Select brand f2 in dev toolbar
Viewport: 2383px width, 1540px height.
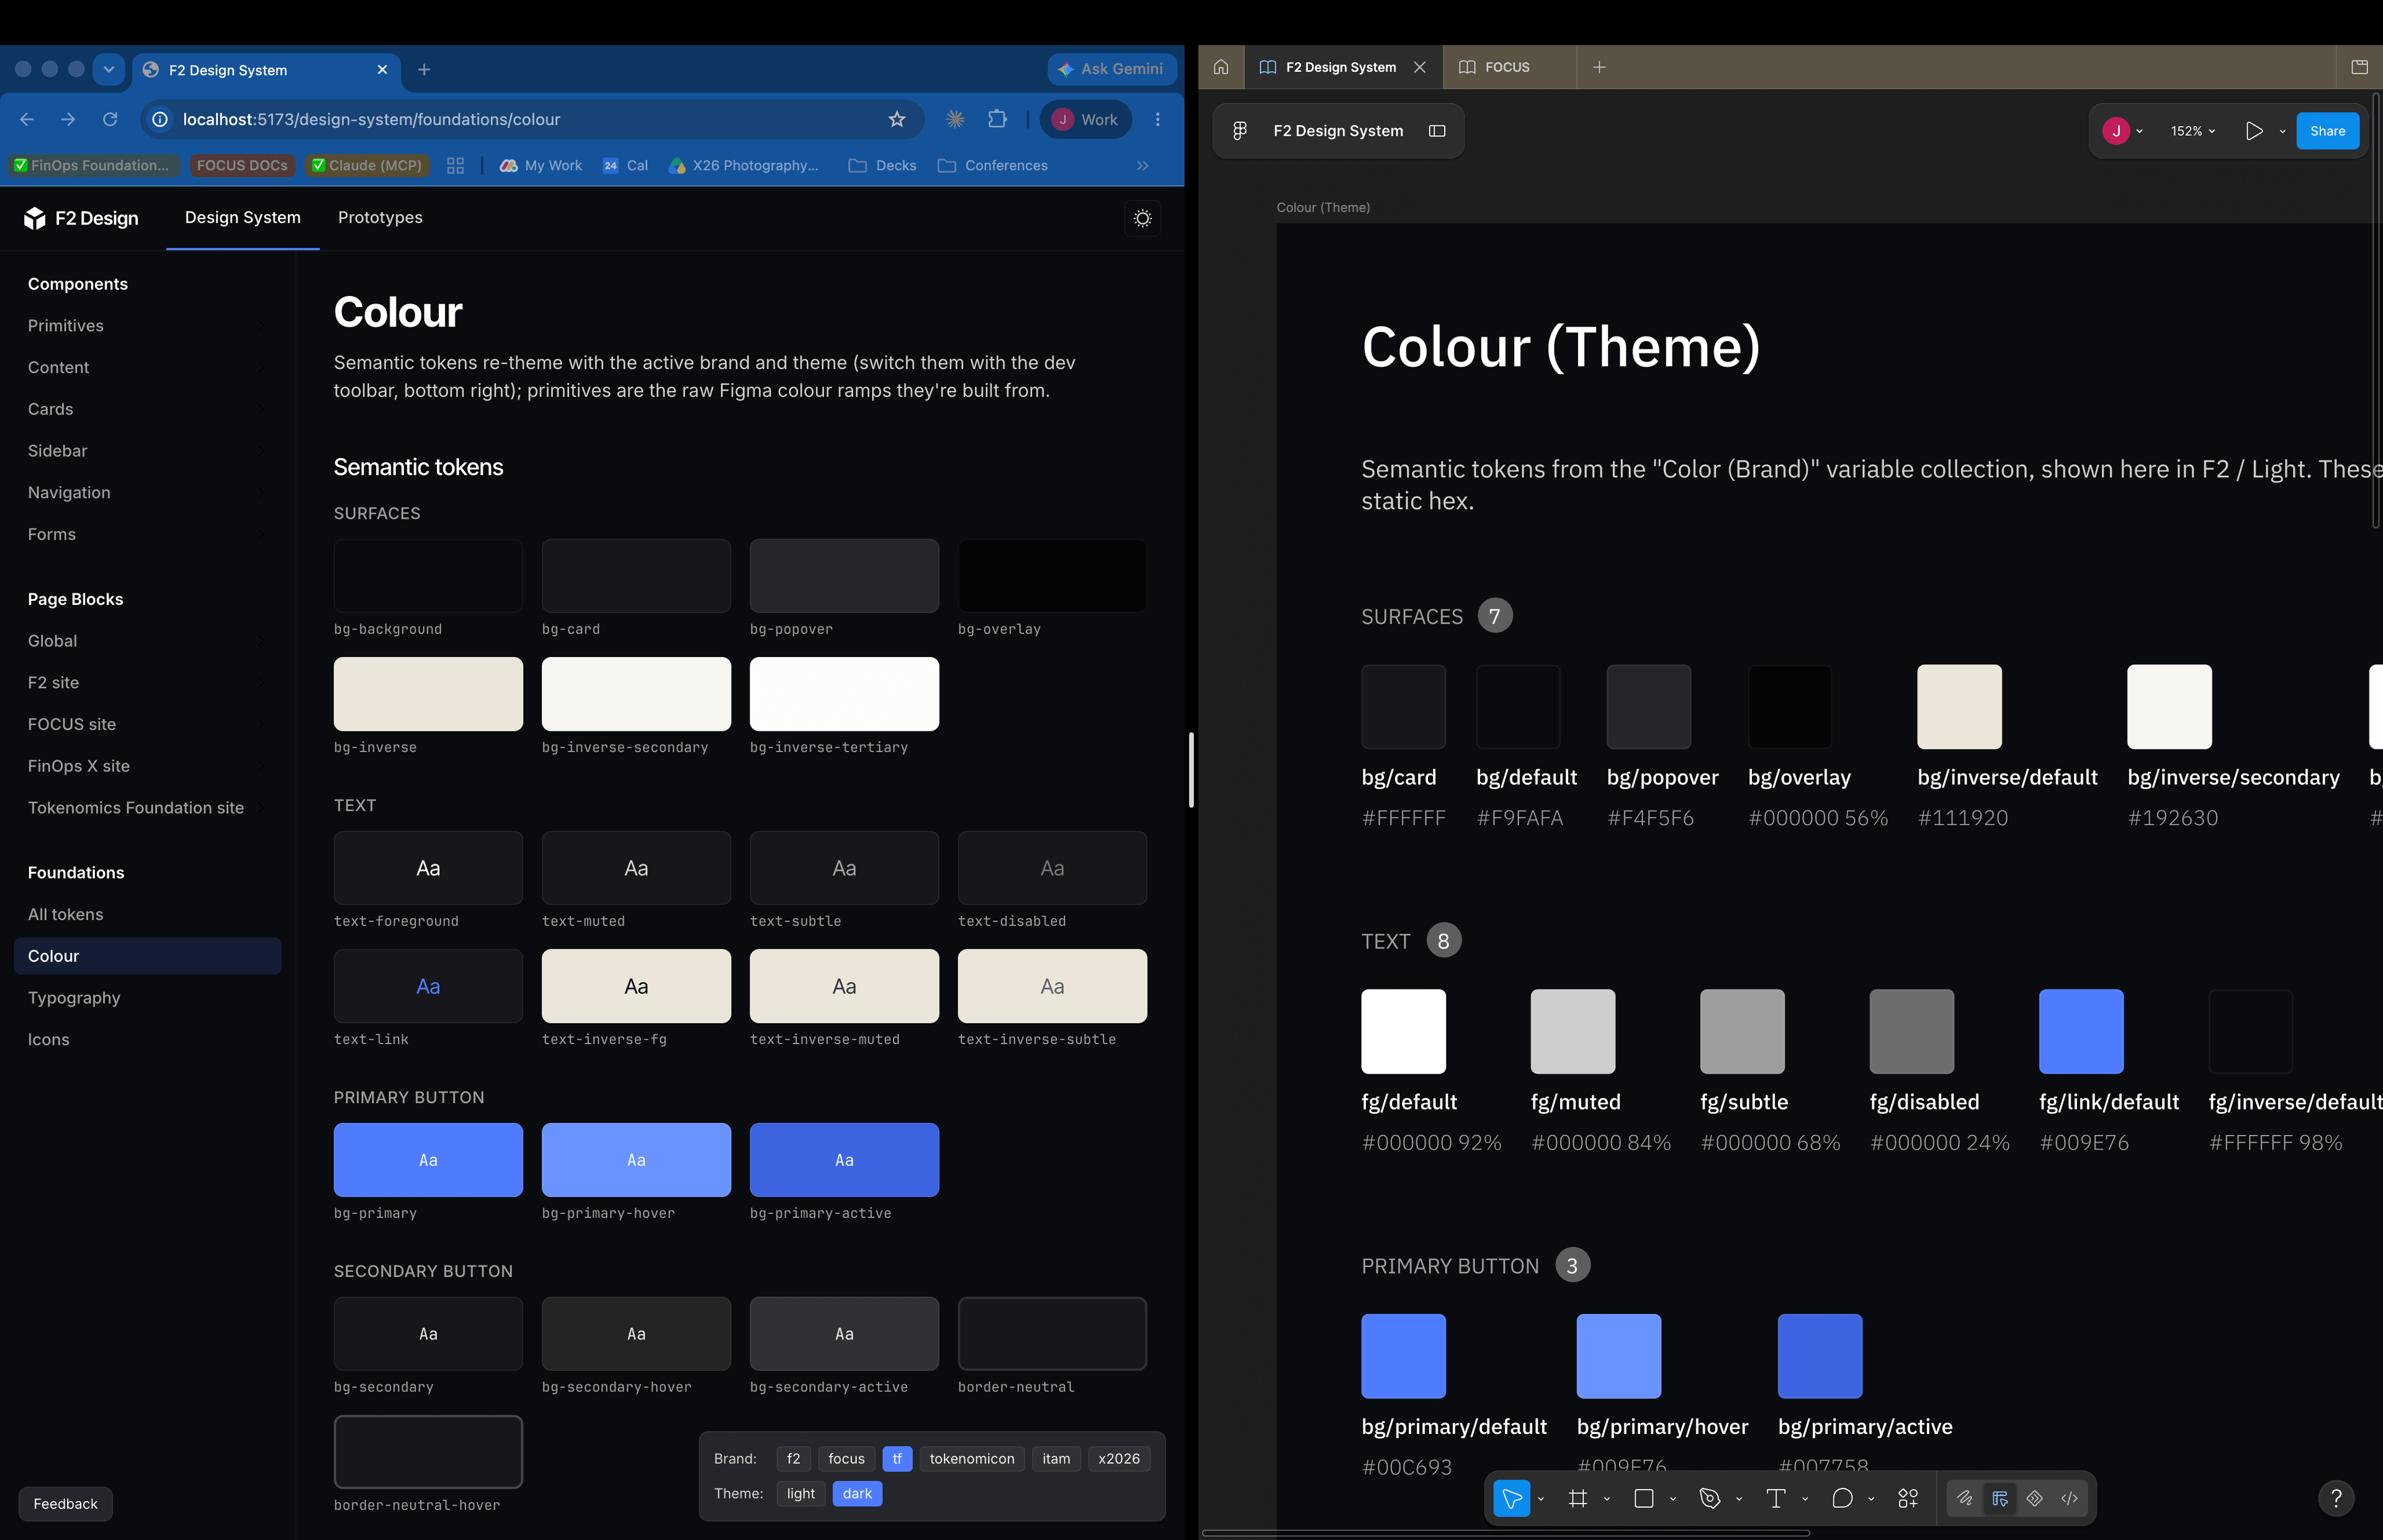pyautogui.click(x=793, y=1459)
